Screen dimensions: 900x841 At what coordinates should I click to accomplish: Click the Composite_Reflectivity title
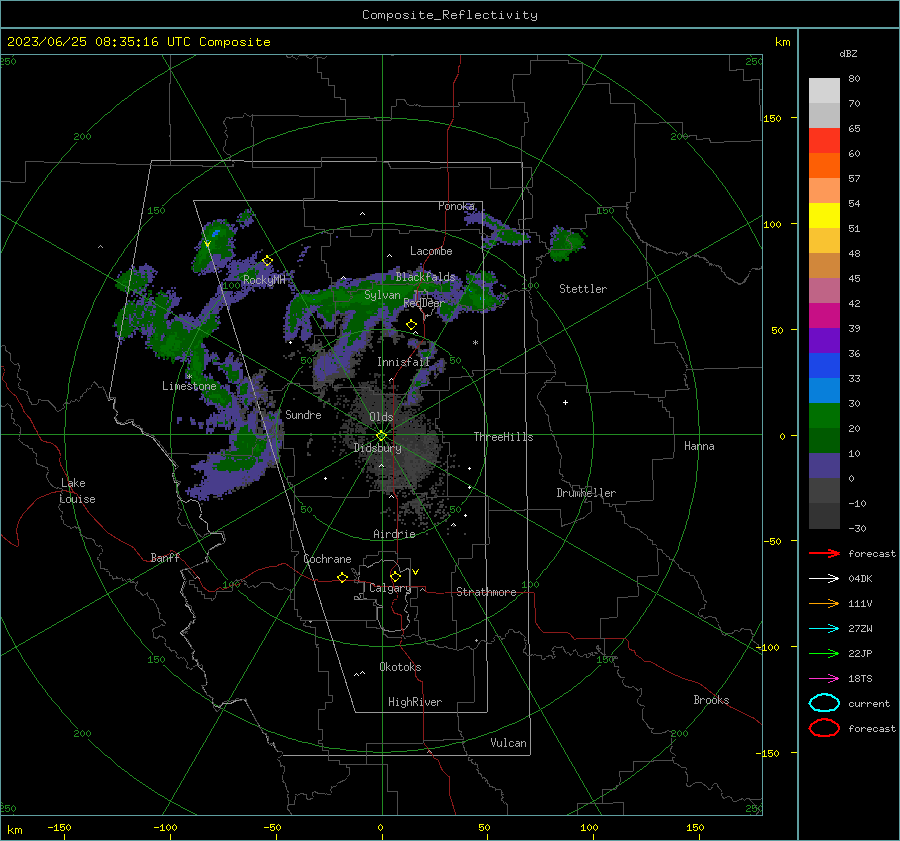(449, 15)
